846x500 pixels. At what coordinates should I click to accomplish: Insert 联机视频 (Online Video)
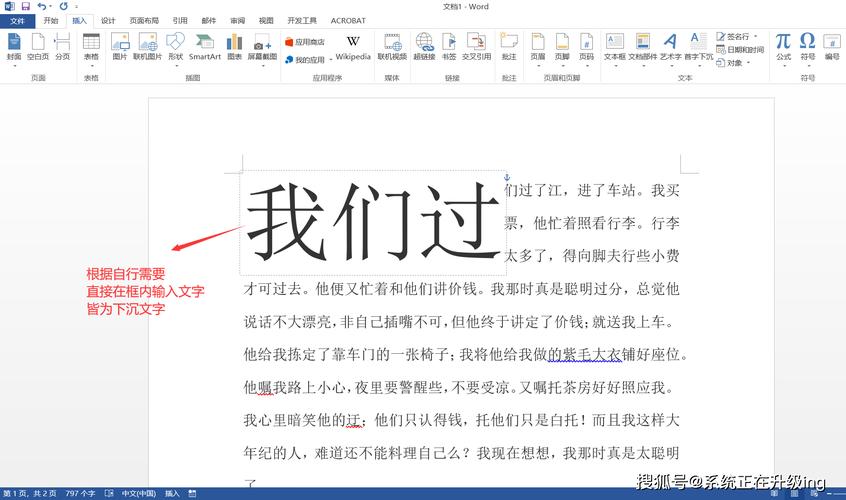pos(392,46)
